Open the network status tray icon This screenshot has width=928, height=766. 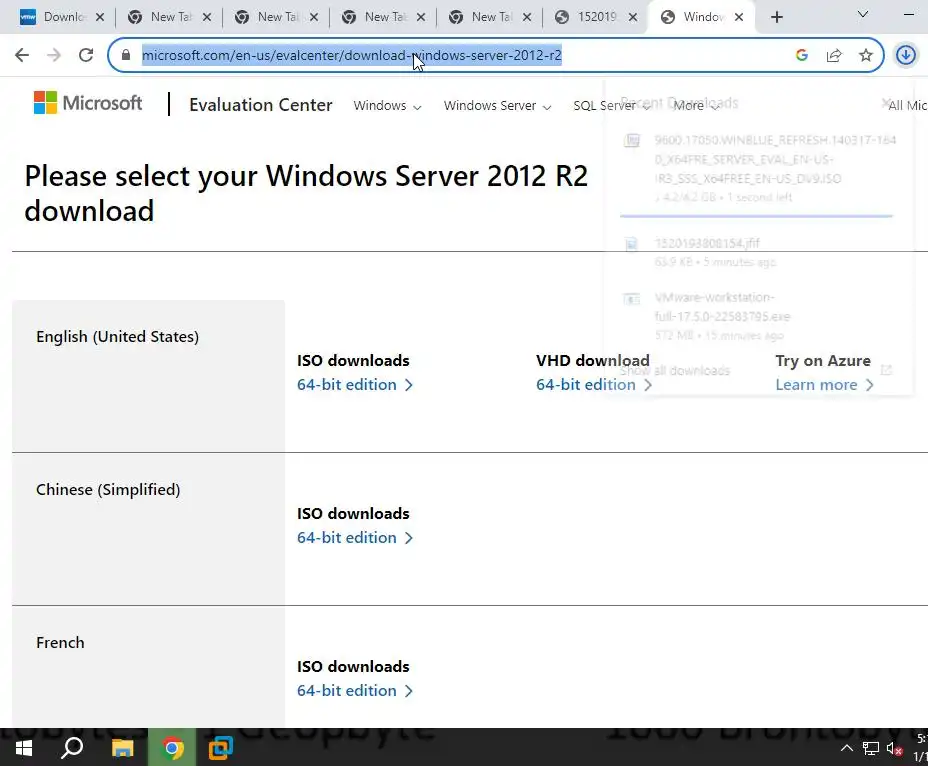point(871,749)
